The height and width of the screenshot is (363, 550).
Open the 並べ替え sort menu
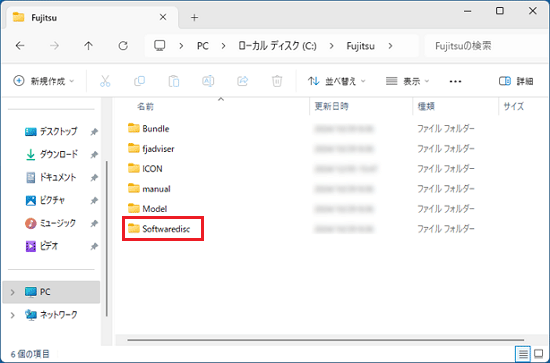(x=336, y=81)
